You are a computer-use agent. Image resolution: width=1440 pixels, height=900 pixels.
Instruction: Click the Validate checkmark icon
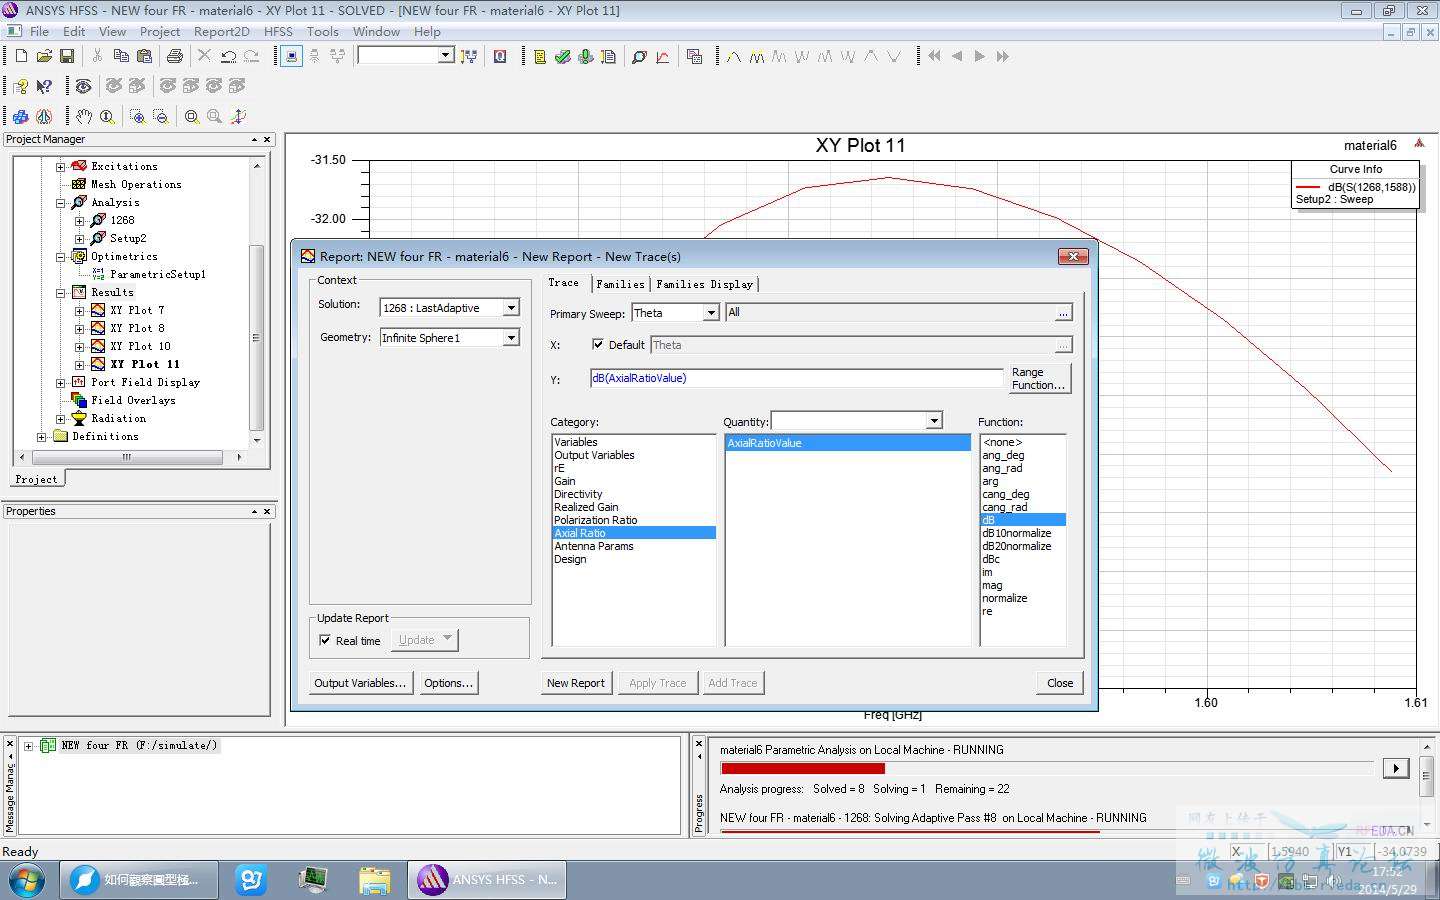pyautogui.click(x=563, y=57)
